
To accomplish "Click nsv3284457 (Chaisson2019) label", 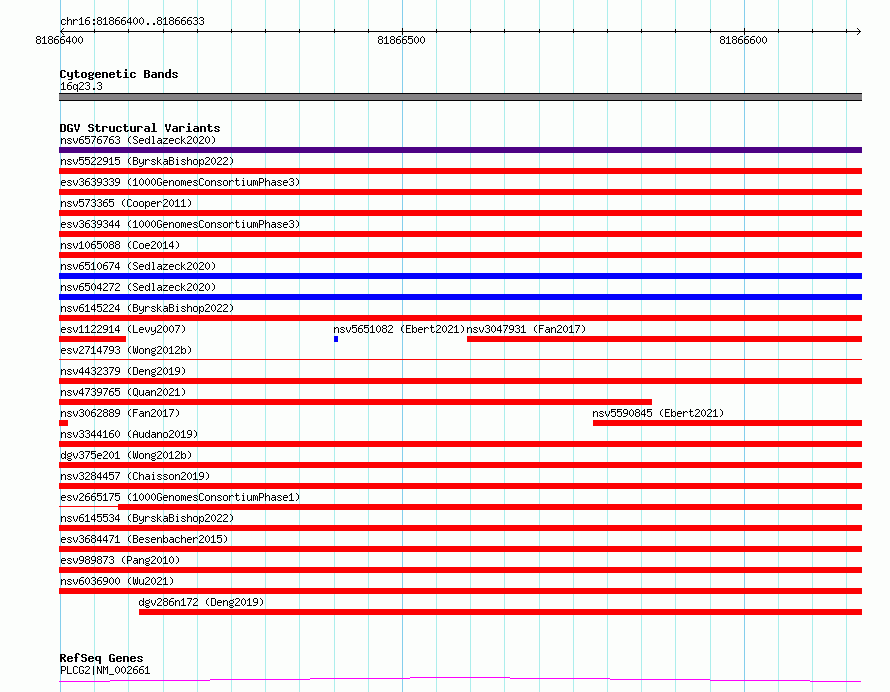I will 135,476.
